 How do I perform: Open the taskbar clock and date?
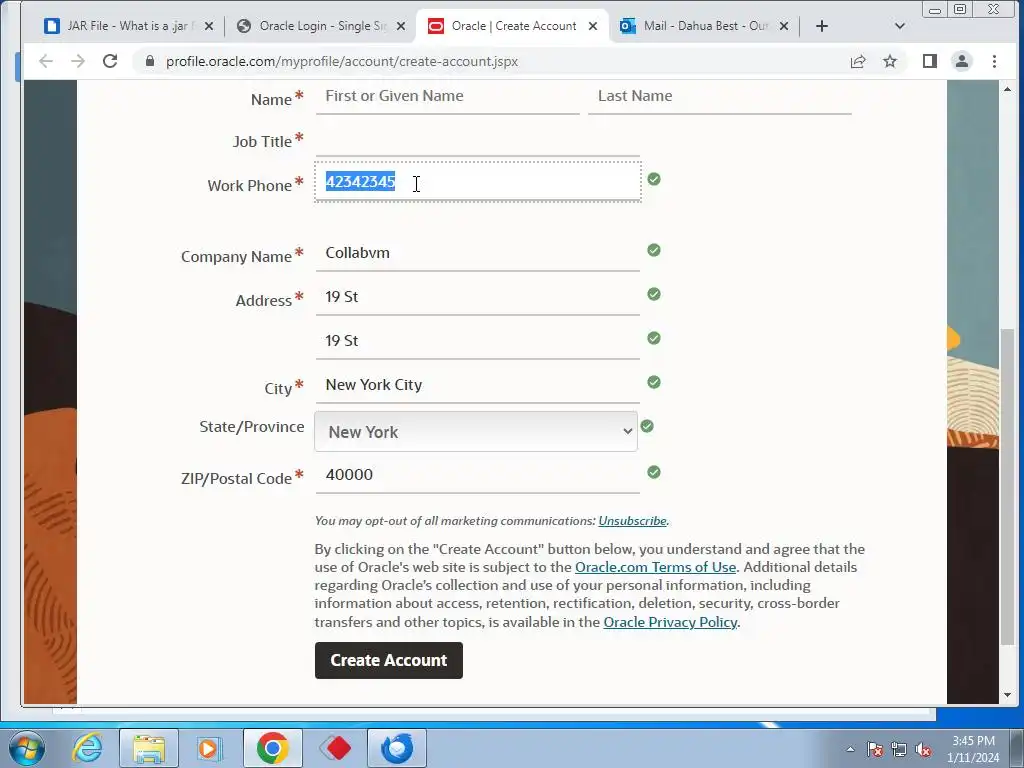[x=973, y=749]
